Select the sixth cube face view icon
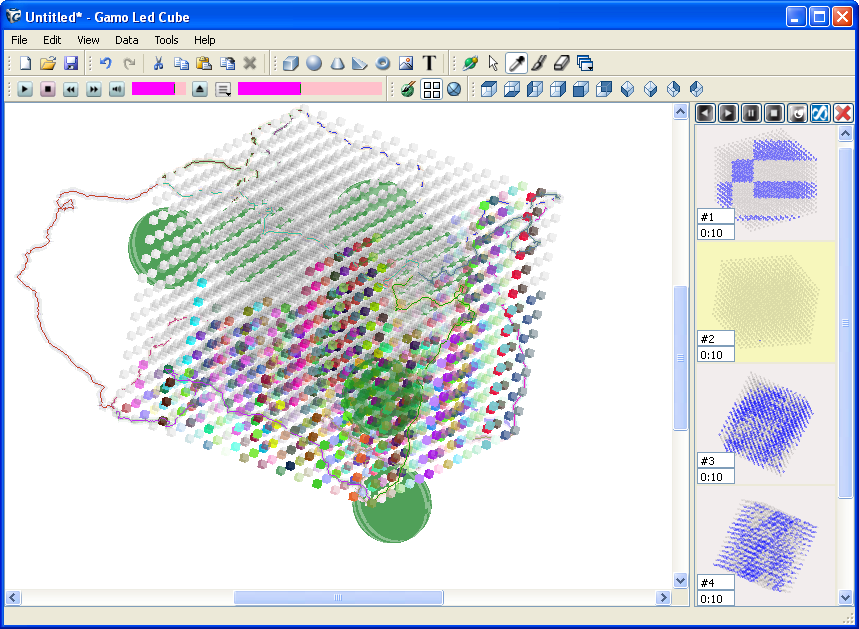 pyautogui.click(x=604, y=89)
